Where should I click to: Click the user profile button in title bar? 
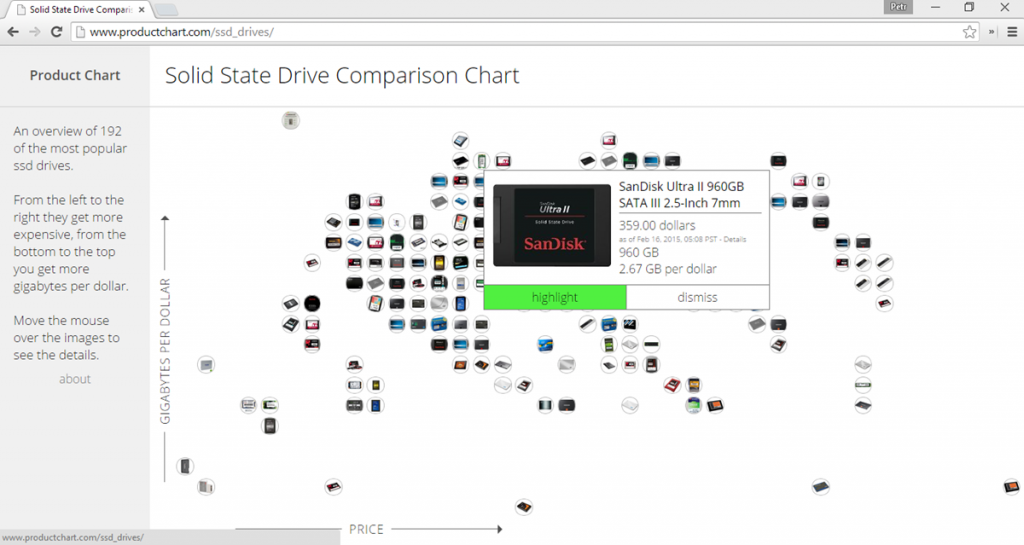[x=899, y=7]
